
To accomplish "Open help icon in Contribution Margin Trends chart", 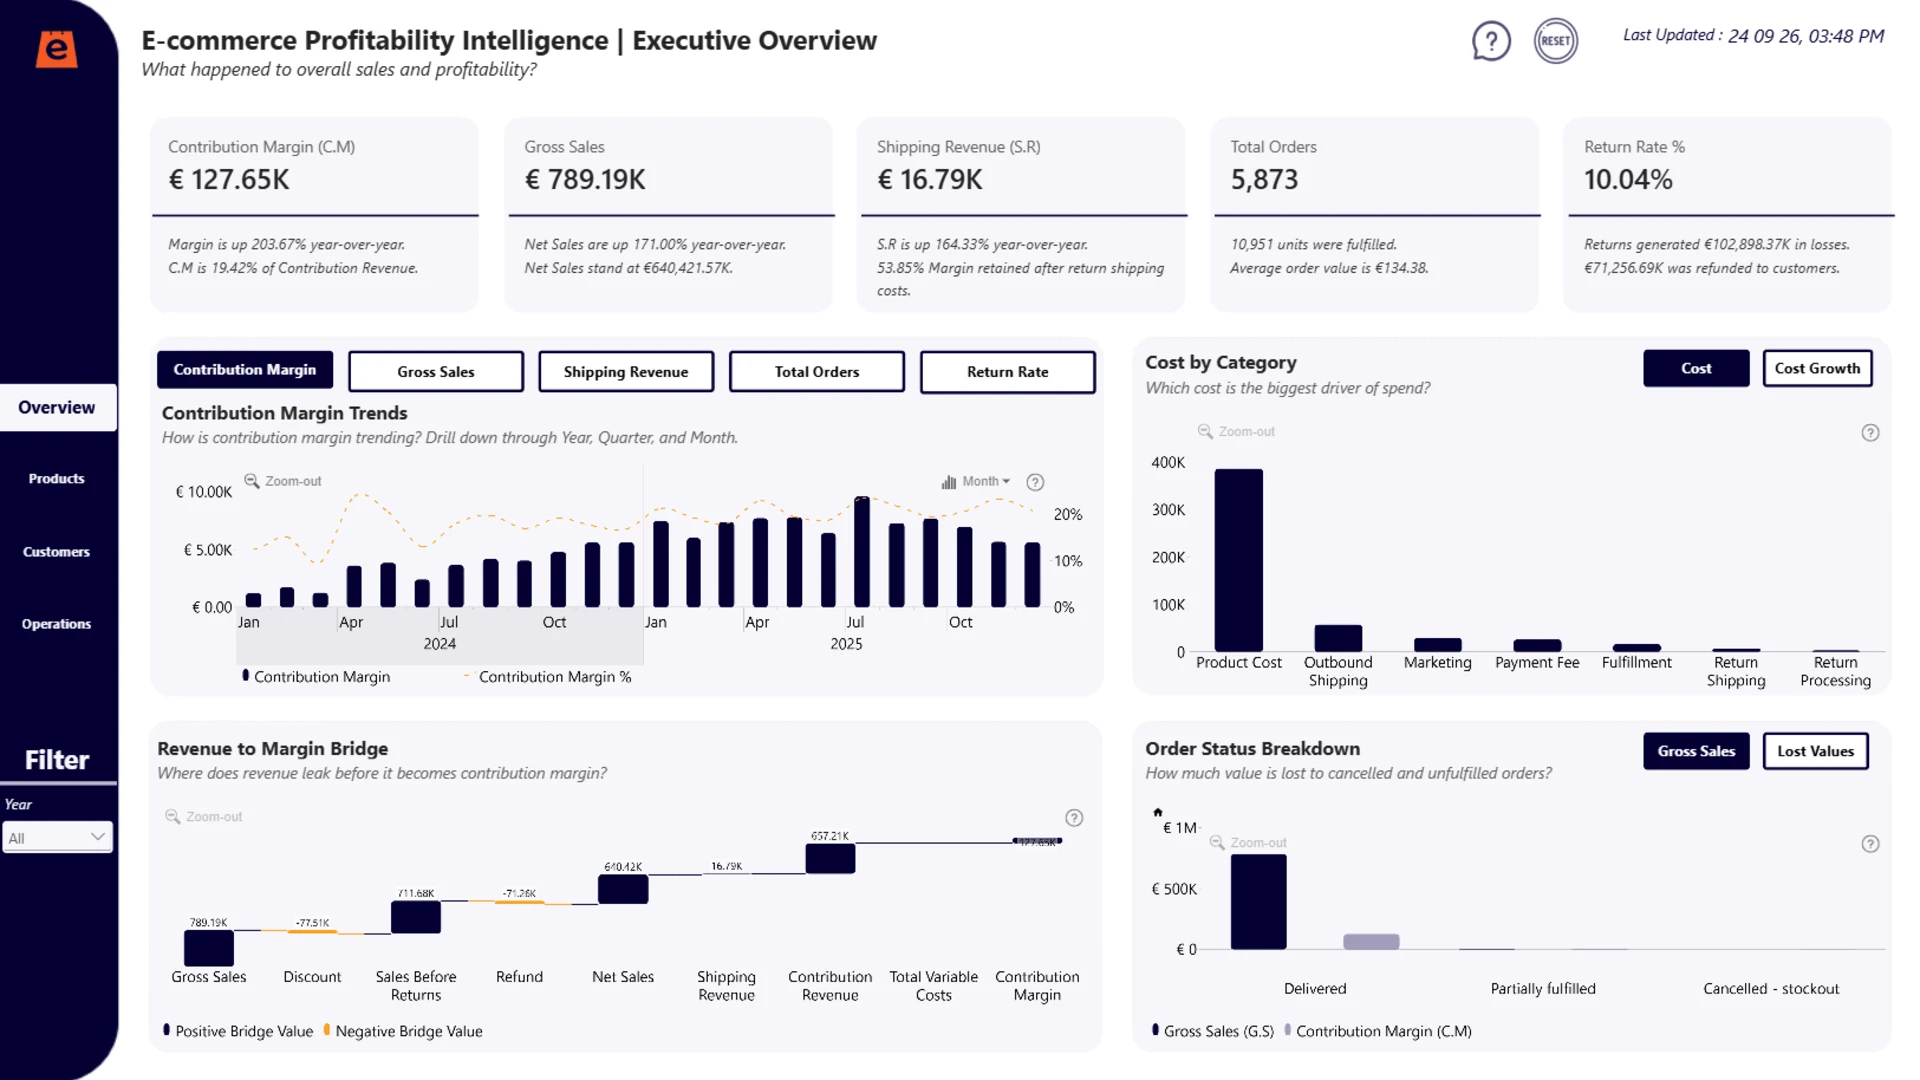I will pos(1036,482).
